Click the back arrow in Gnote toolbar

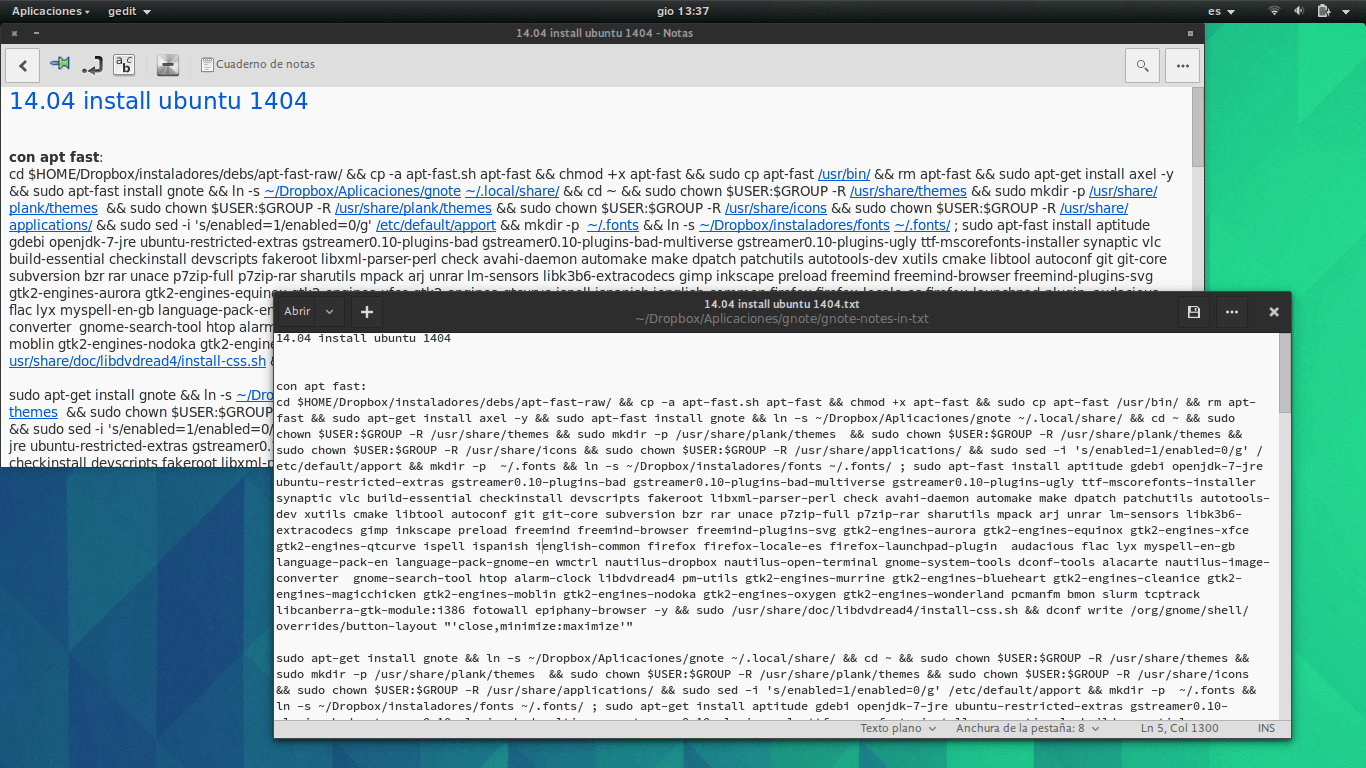[23, 65]
